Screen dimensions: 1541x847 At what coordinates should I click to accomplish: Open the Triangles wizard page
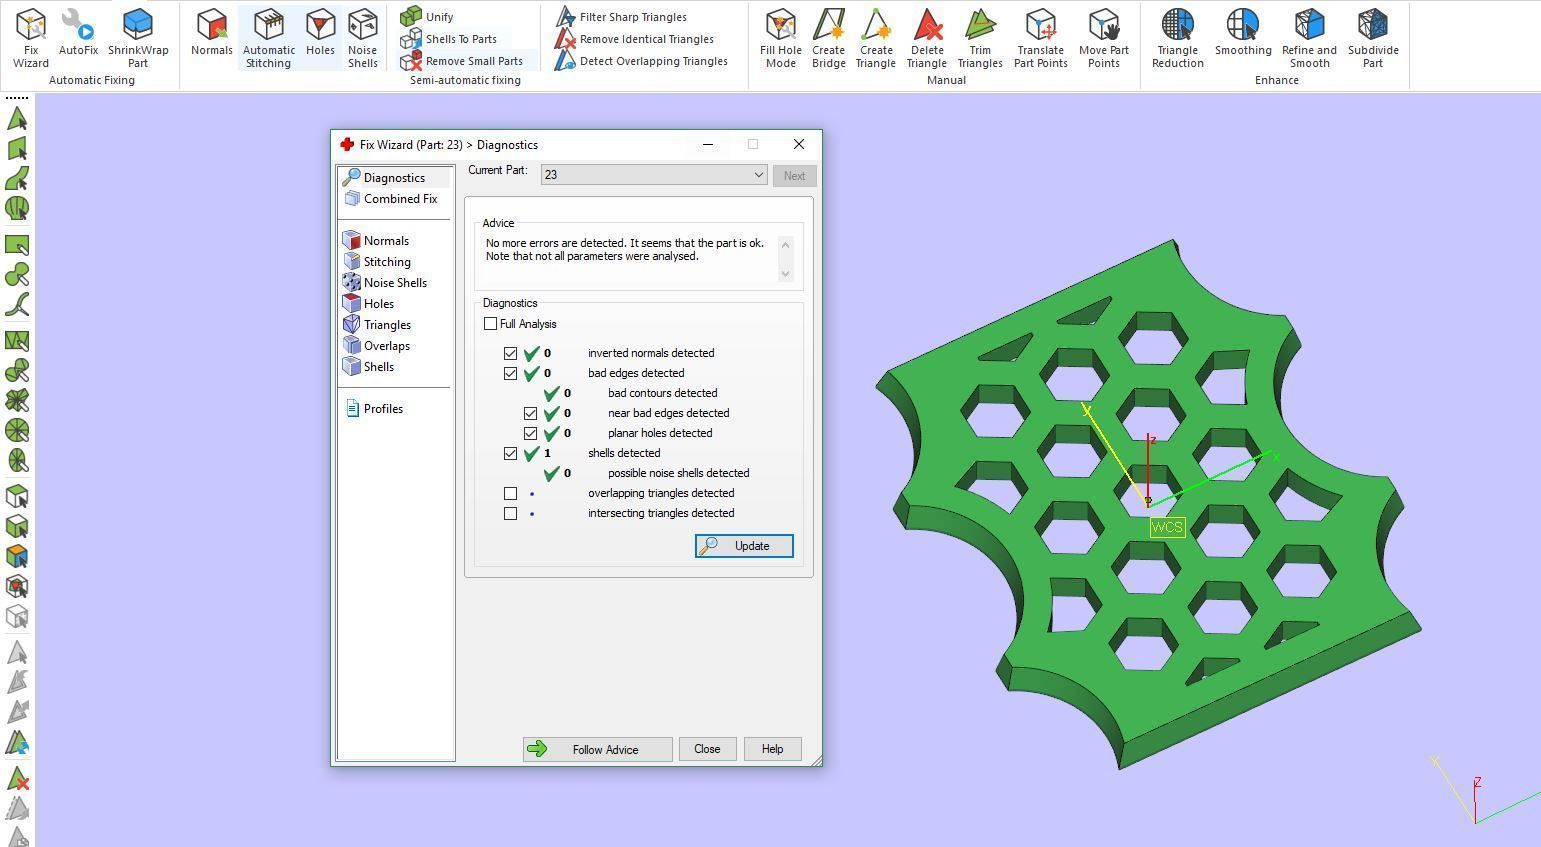(387, 325)
